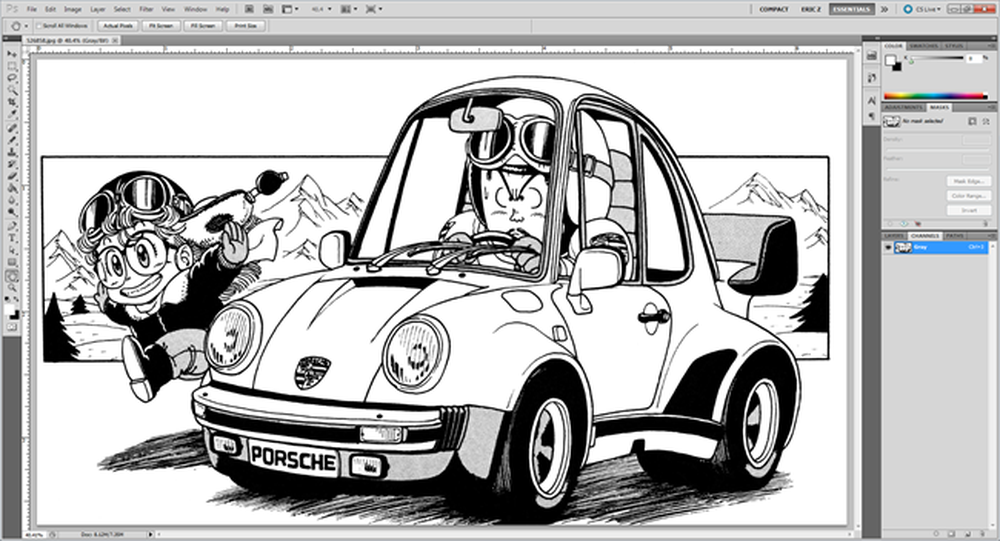Add a pixel mask in Masks panel
1000x541 pixels.
pyautogui.click(x=972, y=121)
